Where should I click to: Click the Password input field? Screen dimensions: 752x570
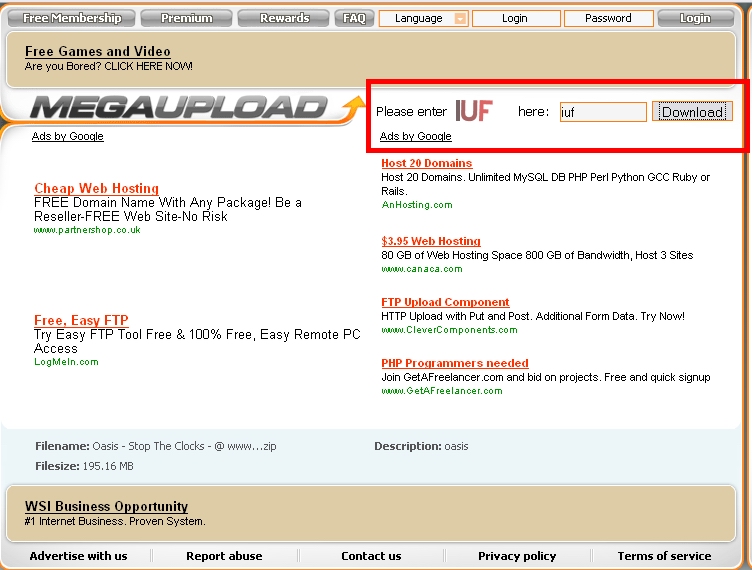click(609, 18)
